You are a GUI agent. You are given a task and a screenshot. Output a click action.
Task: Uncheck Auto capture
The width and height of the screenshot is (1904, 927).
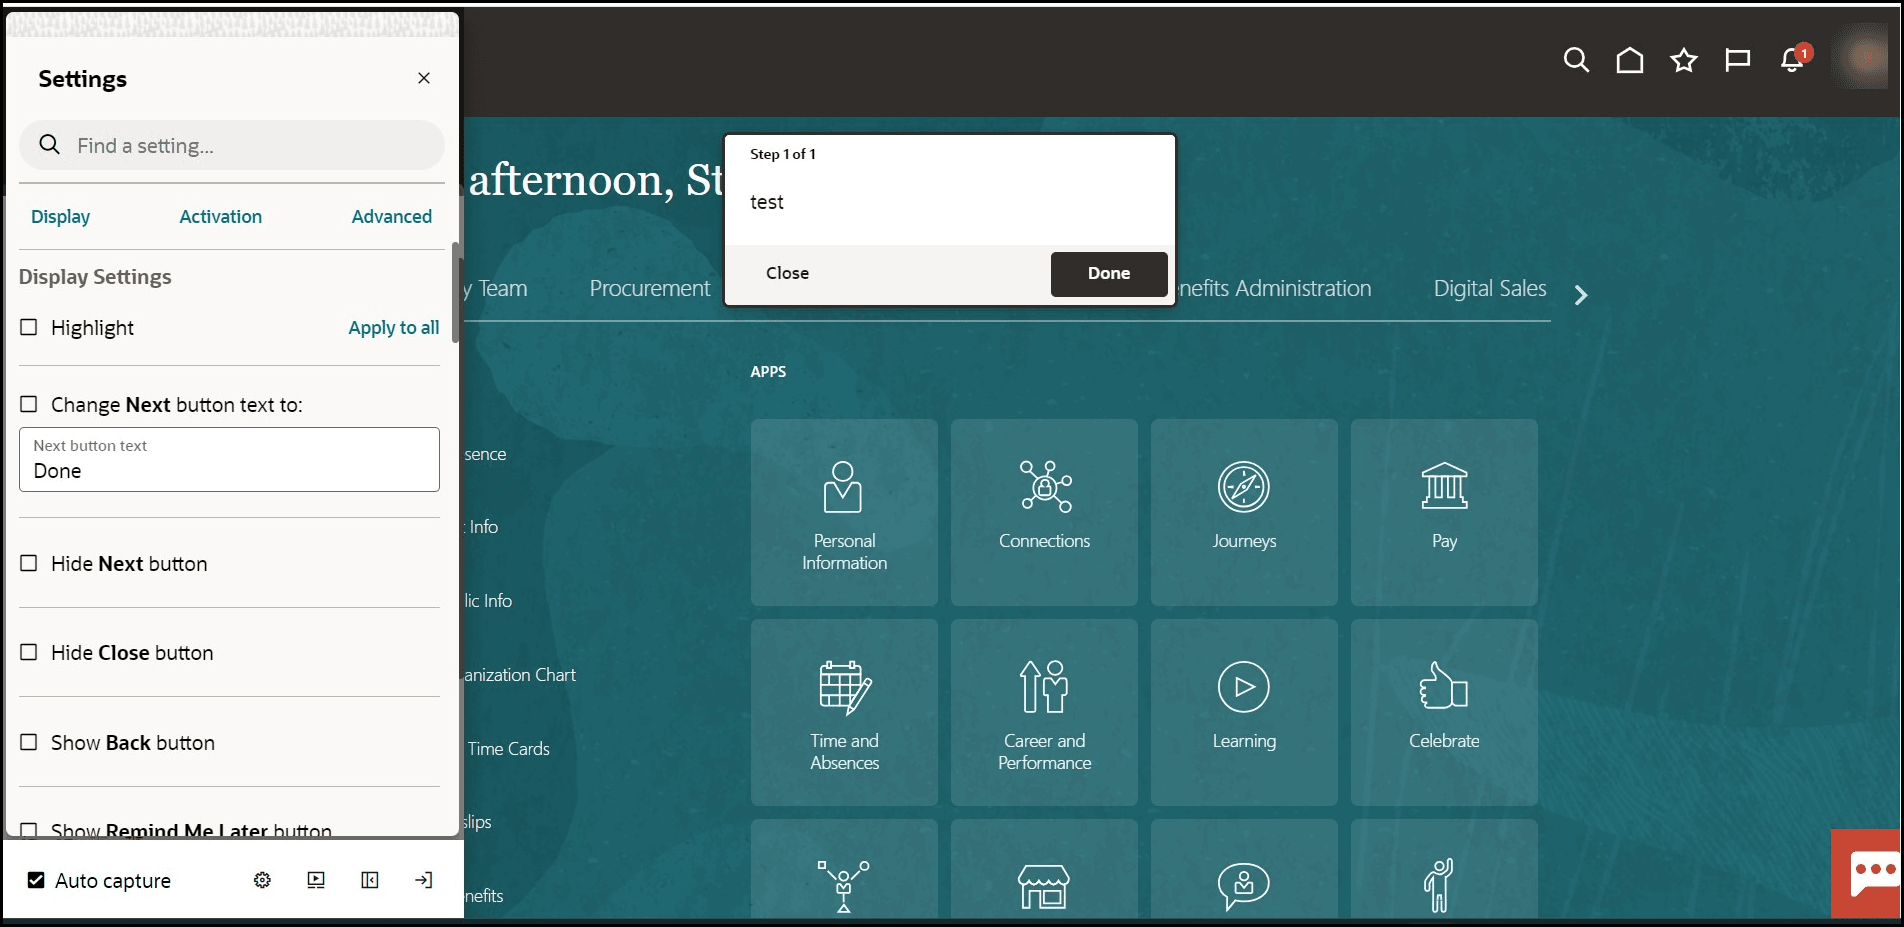[35, 880]
